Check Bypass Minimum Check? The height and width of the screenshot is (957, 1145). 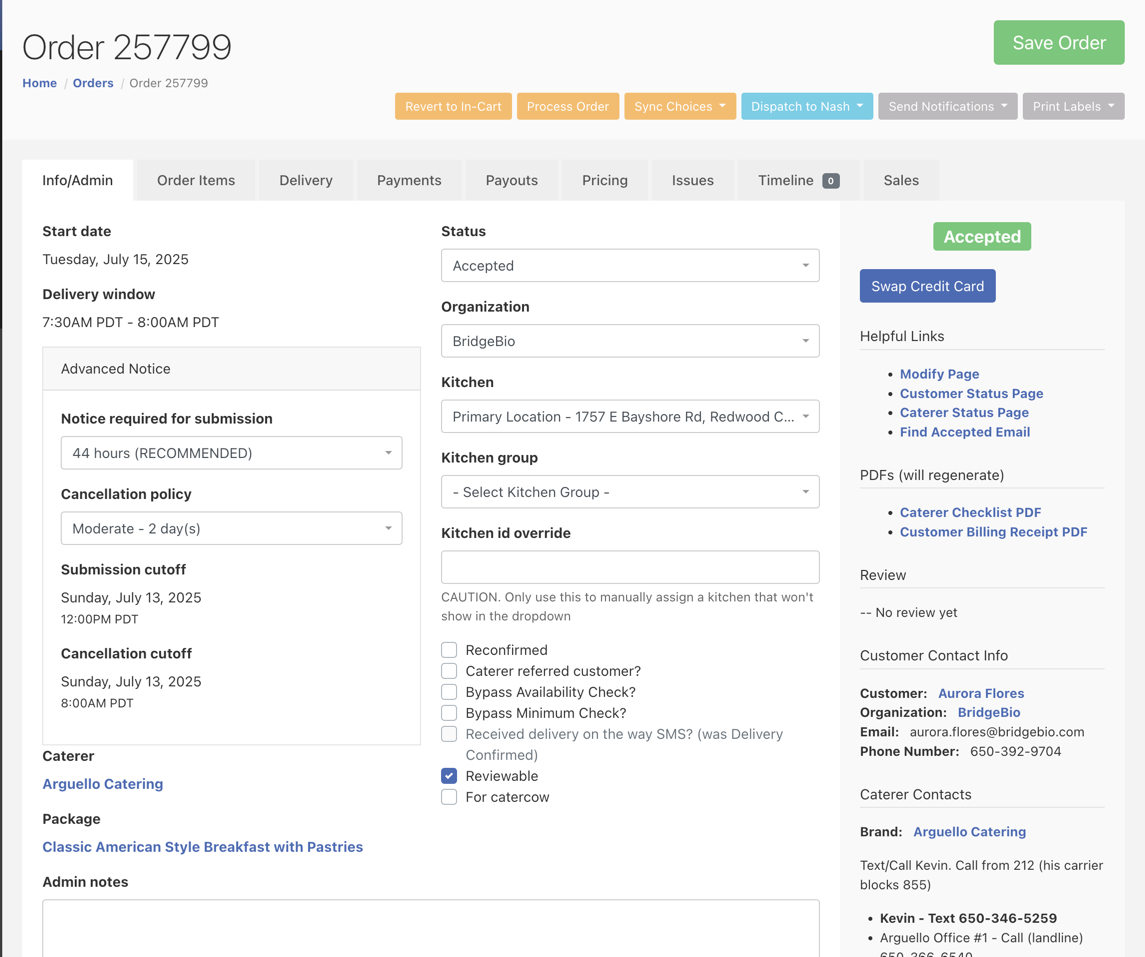point(449,712)
